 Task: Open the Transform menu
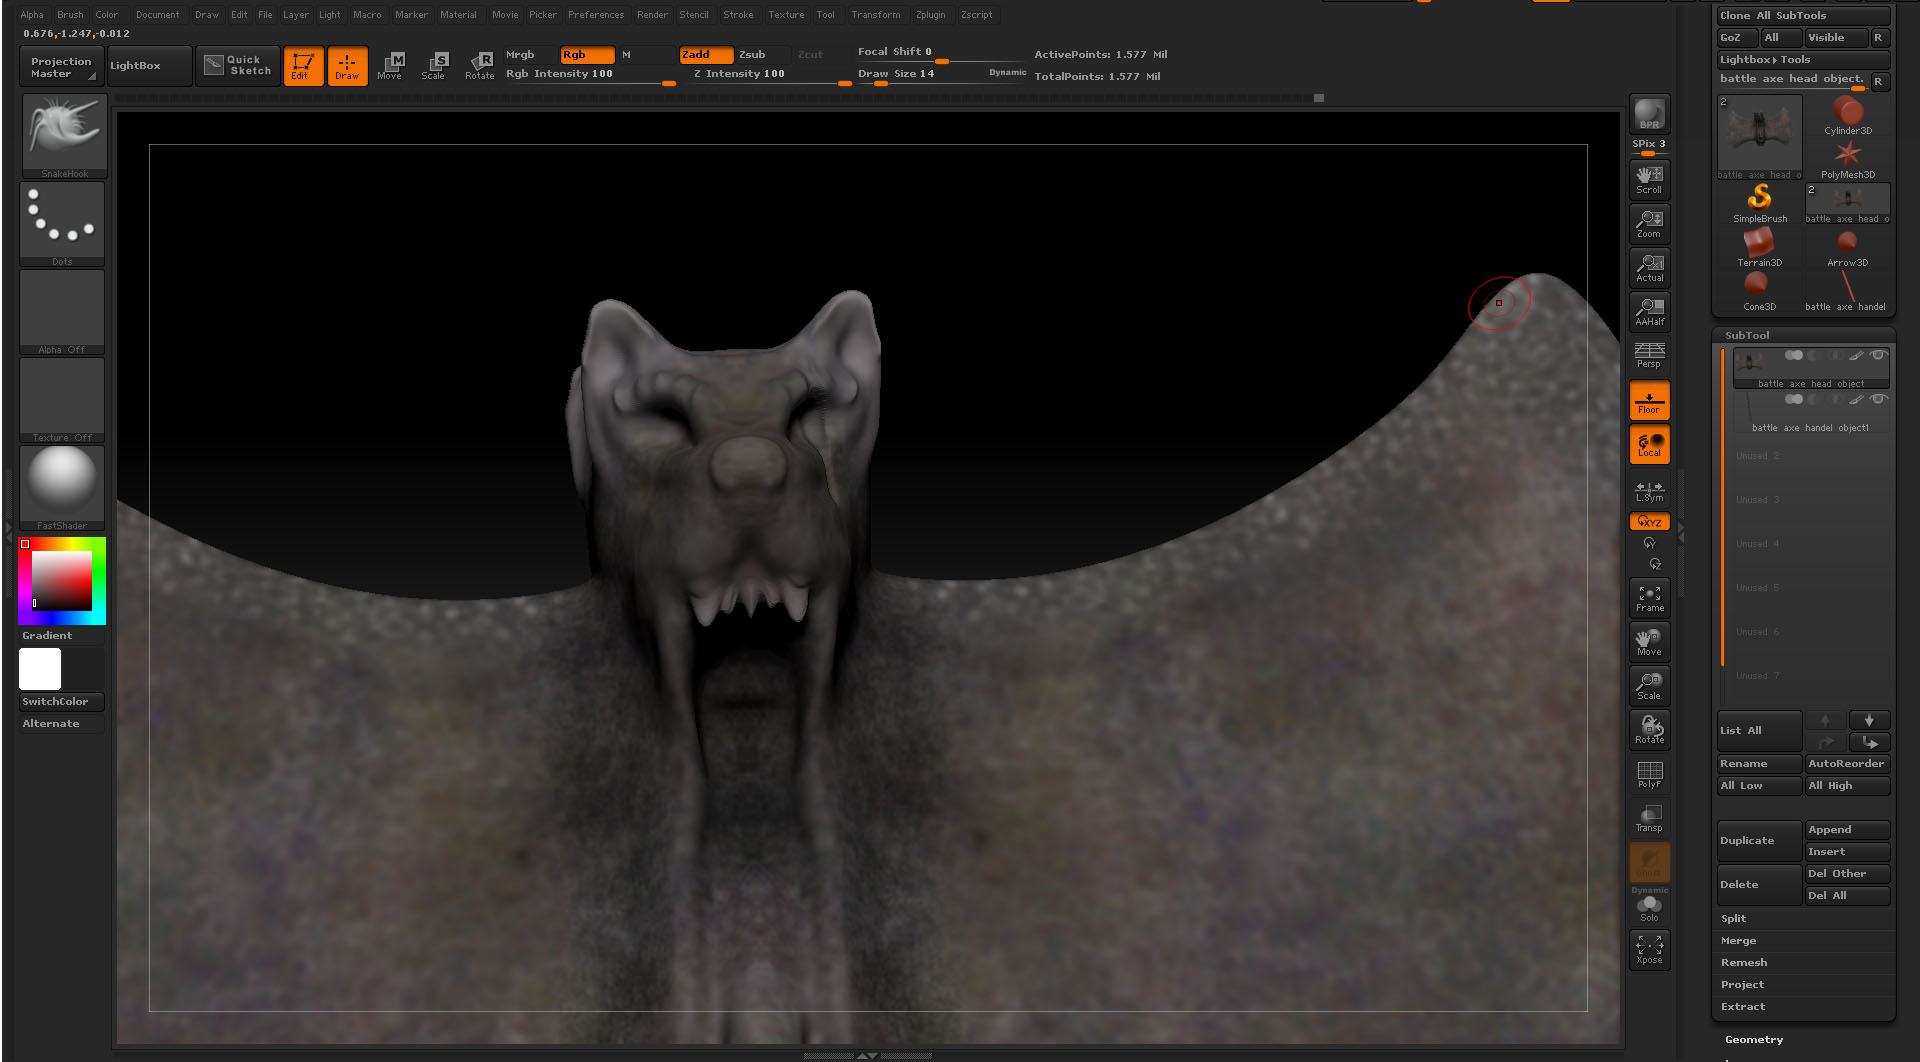click(876, 15)
